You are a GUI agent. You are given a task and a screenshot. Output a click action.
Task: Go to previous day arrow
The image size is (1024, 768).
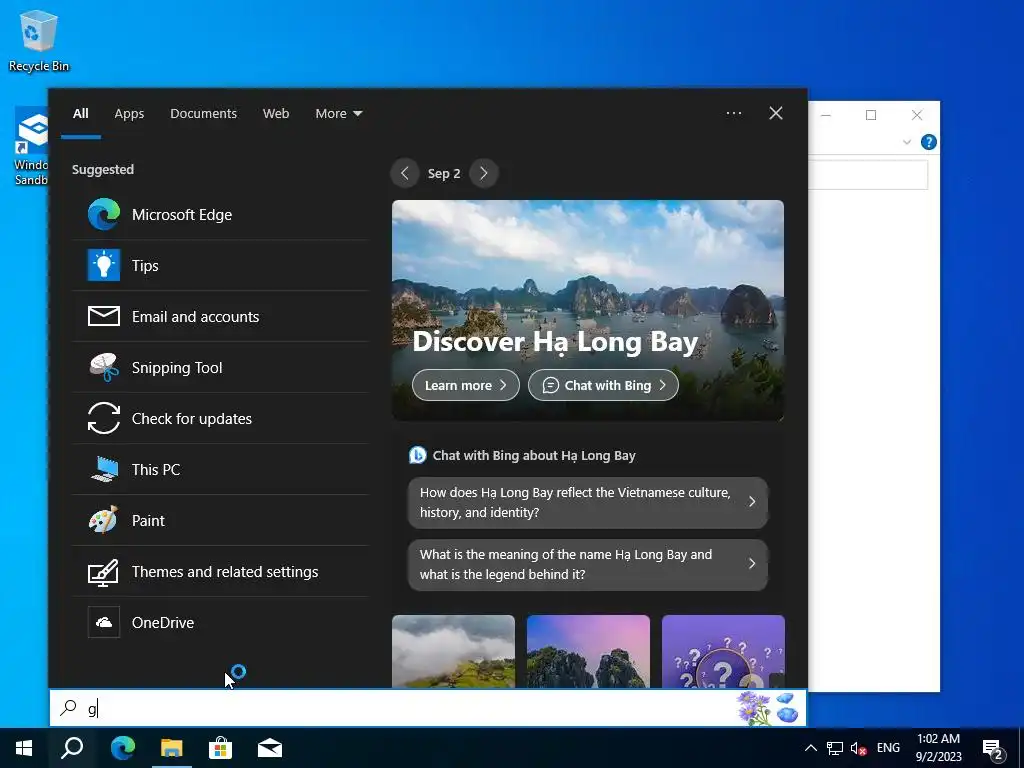click(x=405, y=173)
